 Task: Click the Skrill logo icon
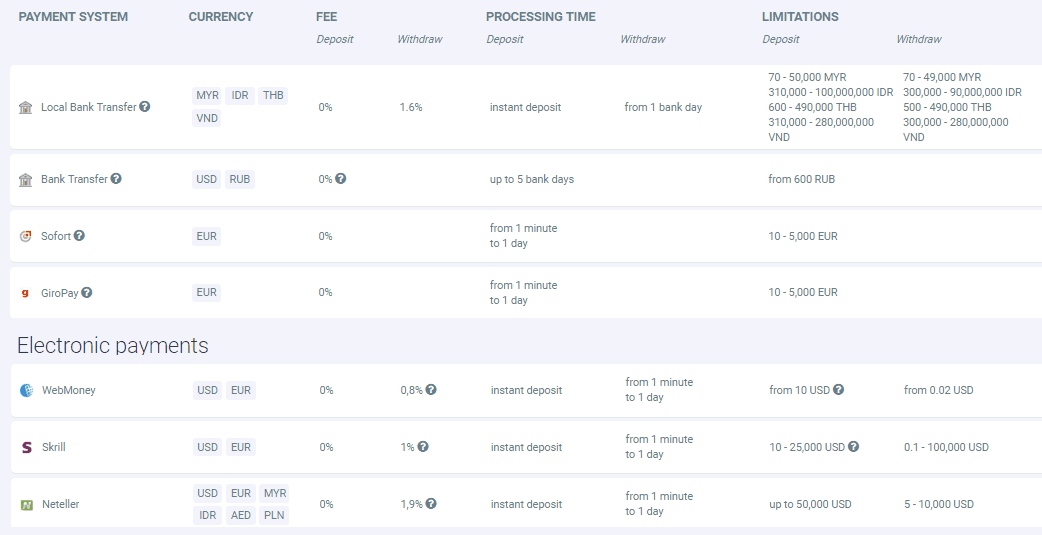(26, 447)
